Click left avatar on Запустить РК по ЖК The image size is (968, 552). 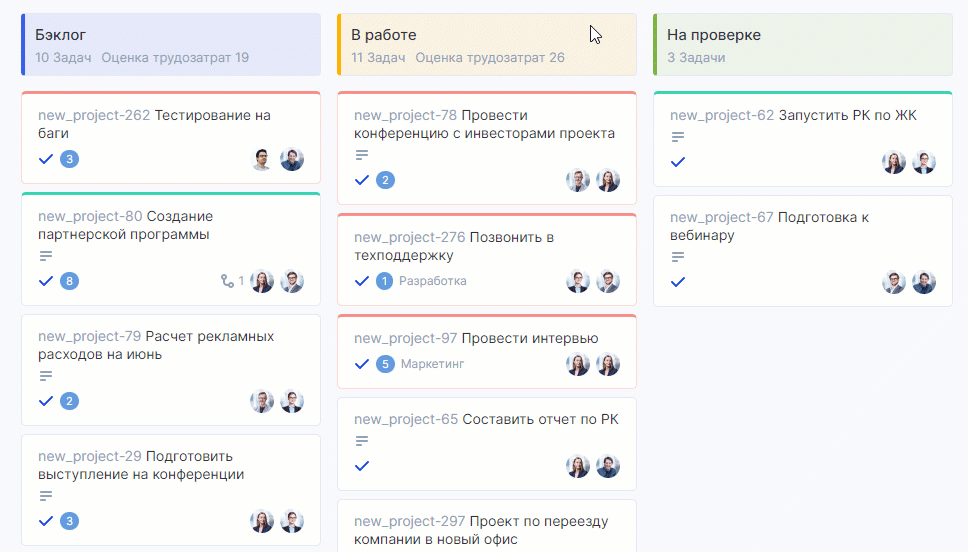(894, 162)
